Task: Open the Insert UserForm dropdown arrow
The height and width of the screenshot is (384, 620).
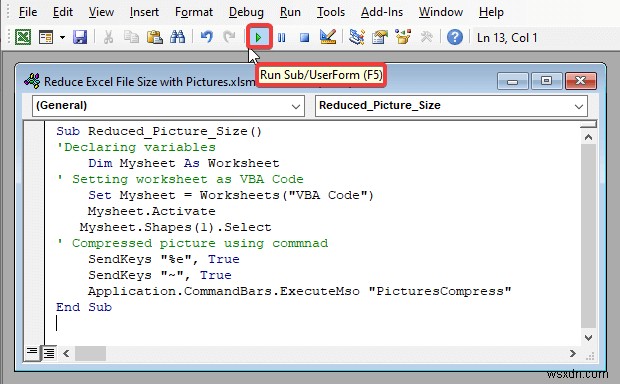Action: 62,38
